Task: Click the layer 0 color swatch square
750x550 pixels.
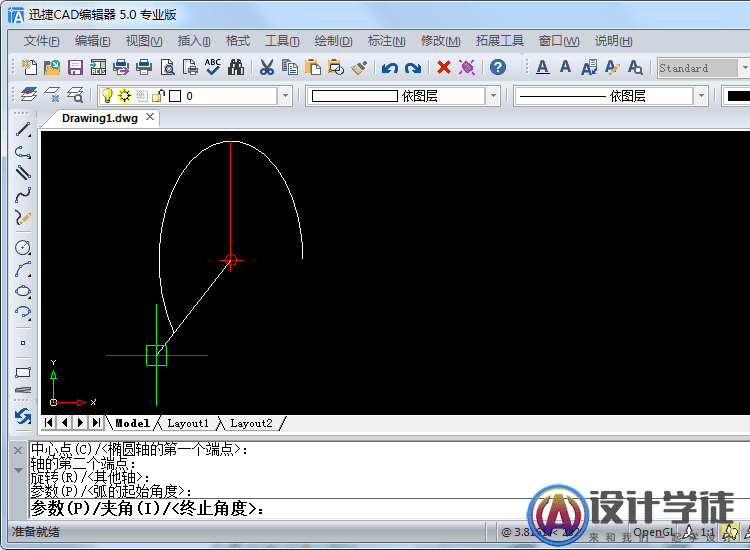Action: point(175,96)
